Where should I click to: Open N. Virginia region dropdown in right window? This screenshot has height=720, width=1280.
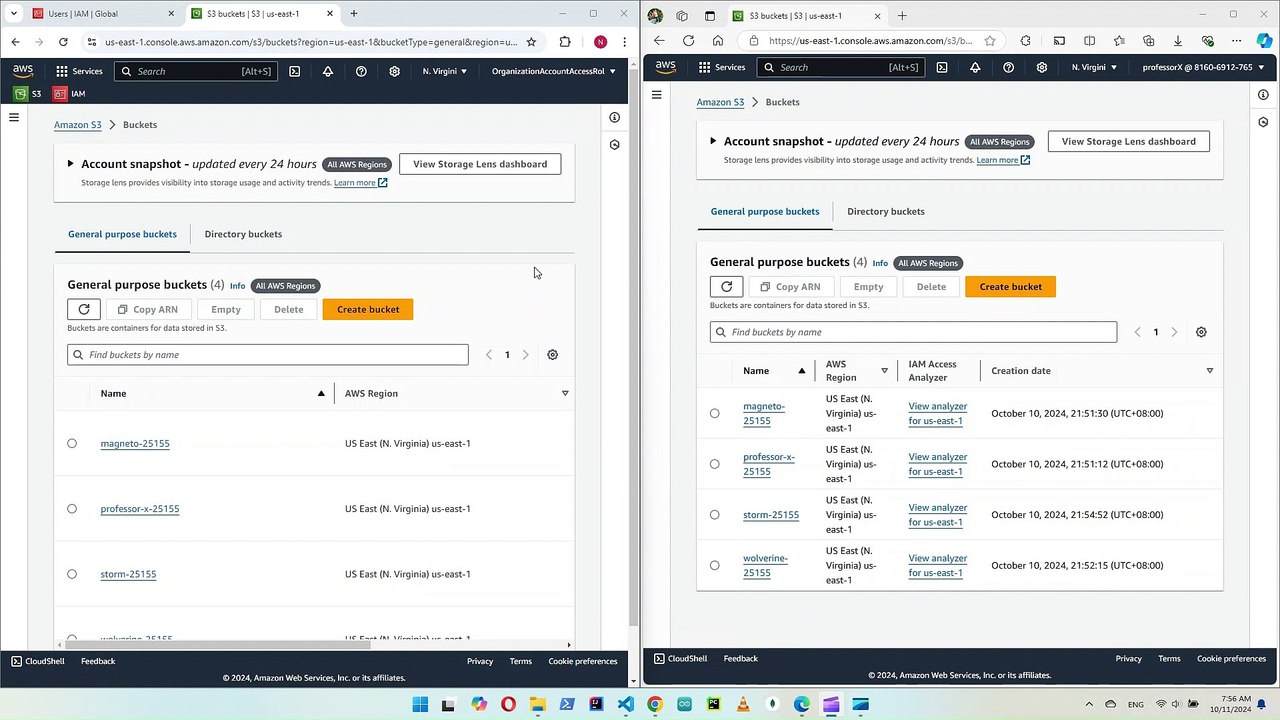(x=1093, y=67)
